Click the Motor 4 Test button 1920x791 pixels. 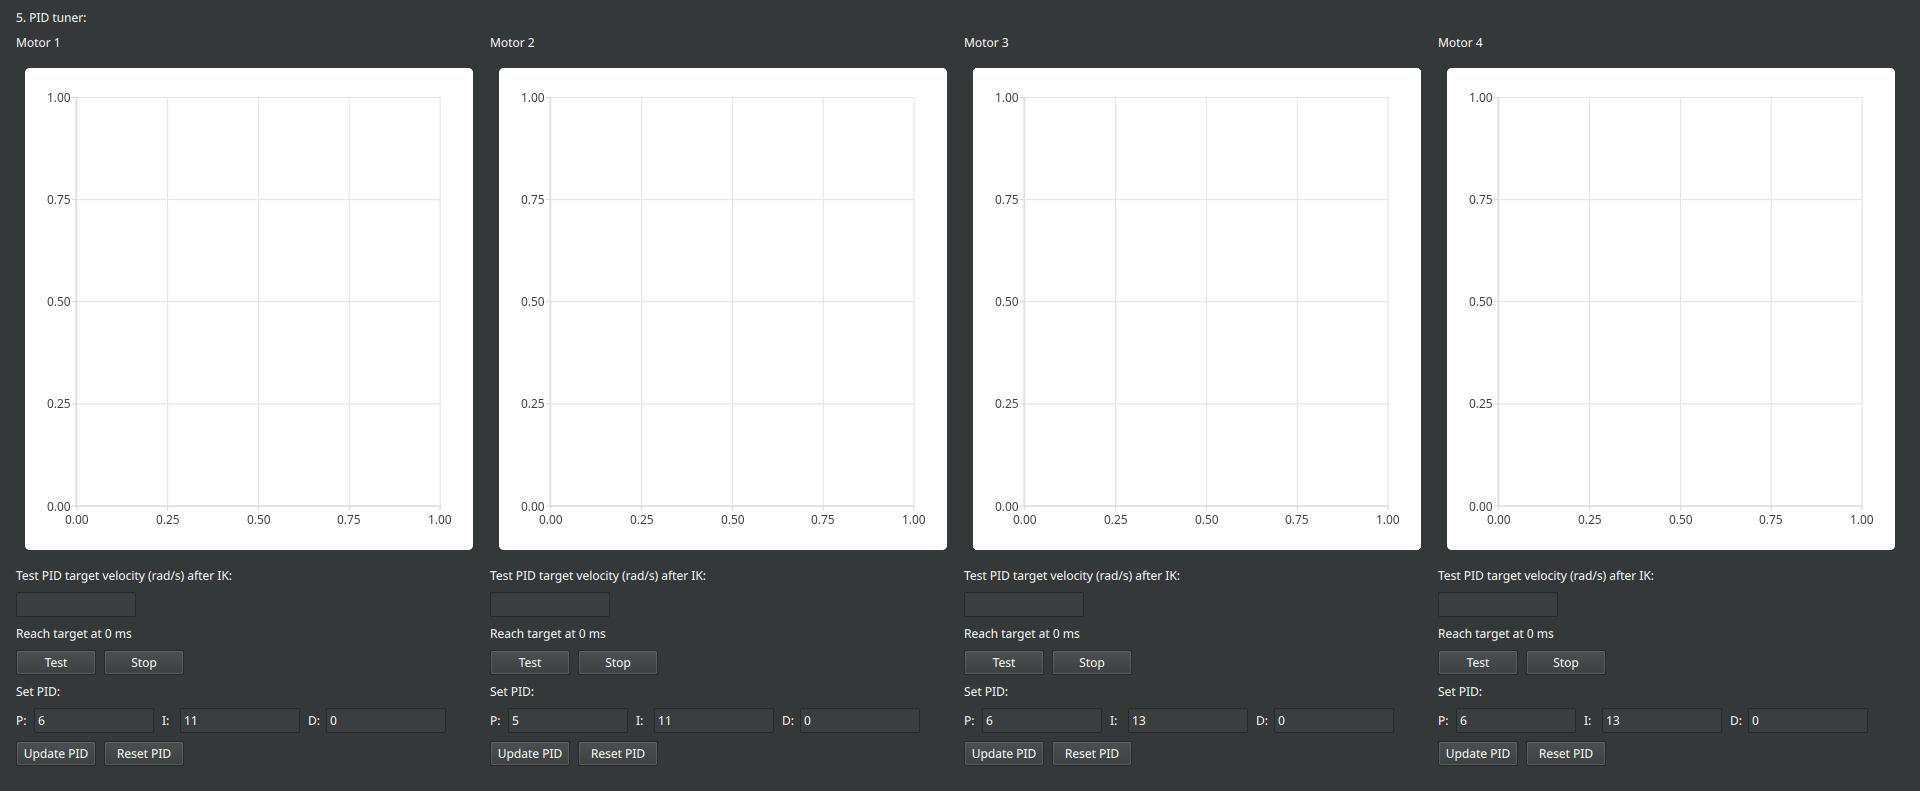click(1478, 663)
